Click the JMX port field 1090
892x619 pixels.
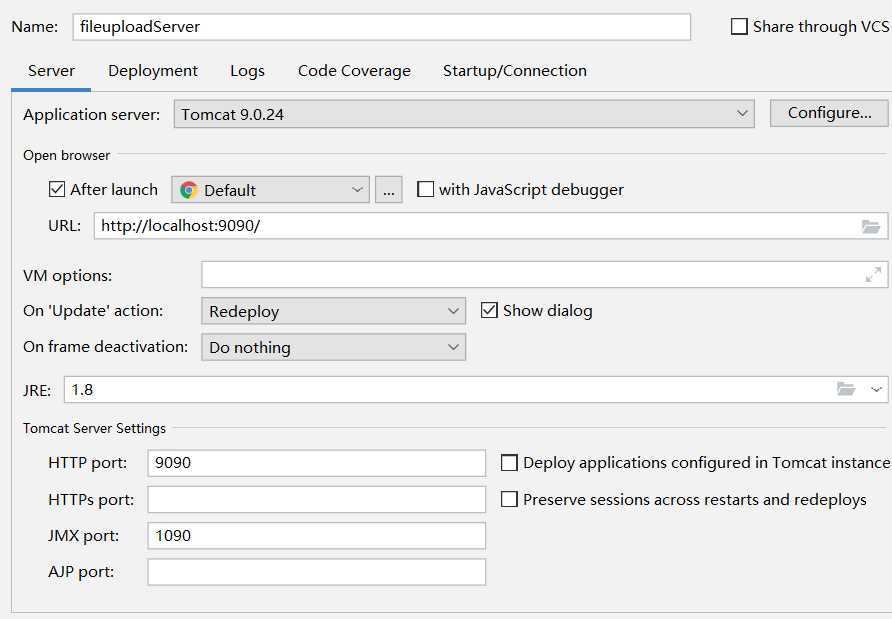coord(316,535)
